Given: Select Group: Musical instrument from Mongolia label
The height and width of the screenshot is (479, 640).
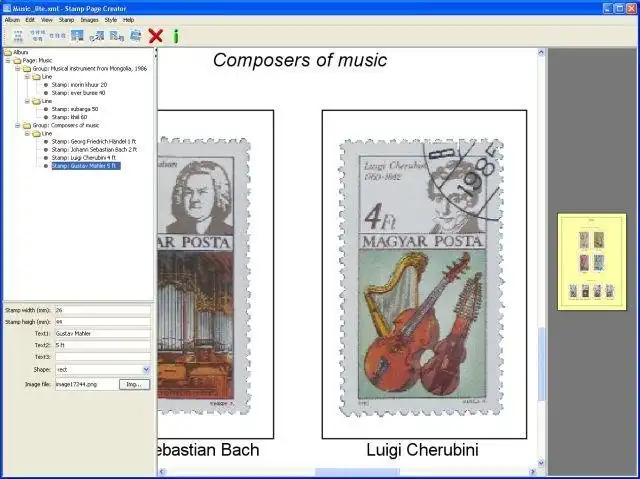Looking at the screenshot, I should (x=90, y=69).
